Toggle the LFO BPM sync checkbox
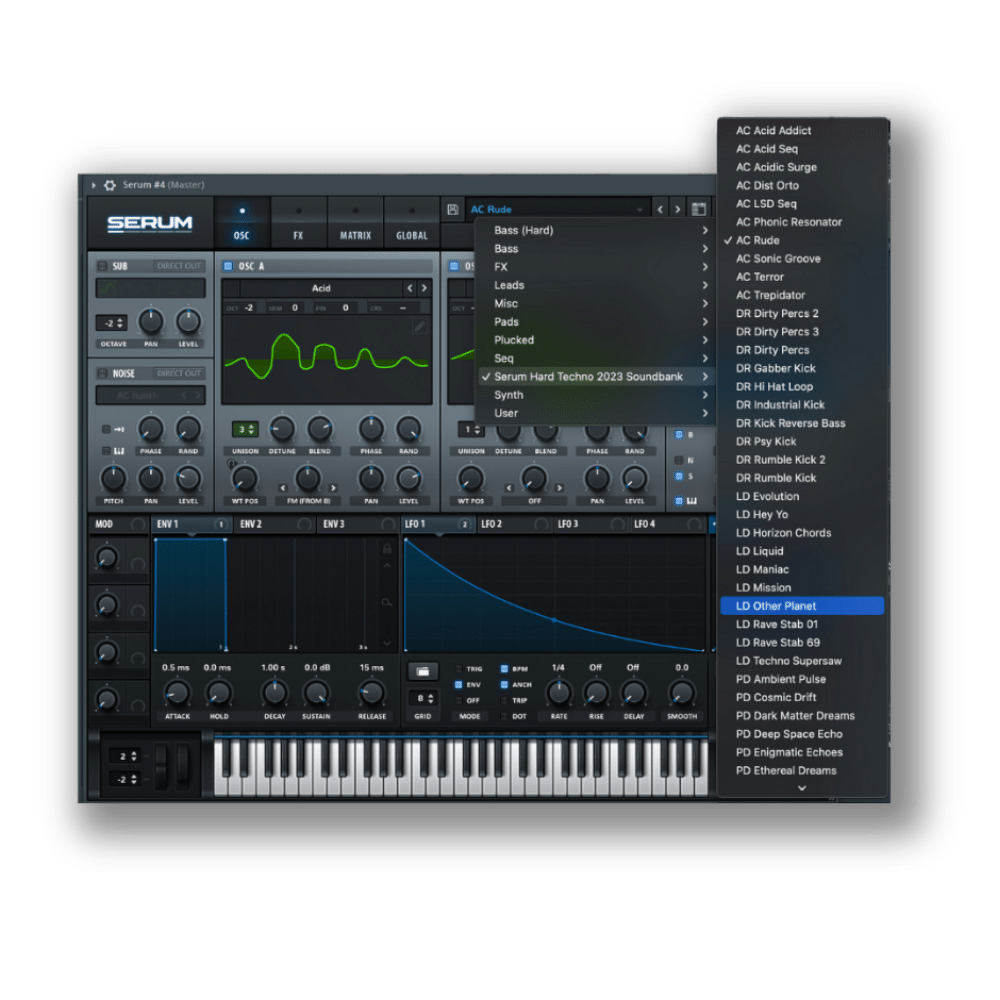1000x1000 pixels. [x=504, y=668]
